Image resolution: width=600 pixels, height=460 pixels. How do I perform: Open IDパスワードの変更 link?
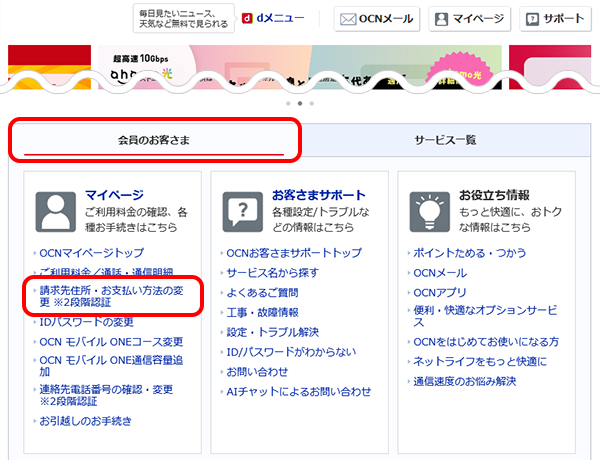click(86, 322)
